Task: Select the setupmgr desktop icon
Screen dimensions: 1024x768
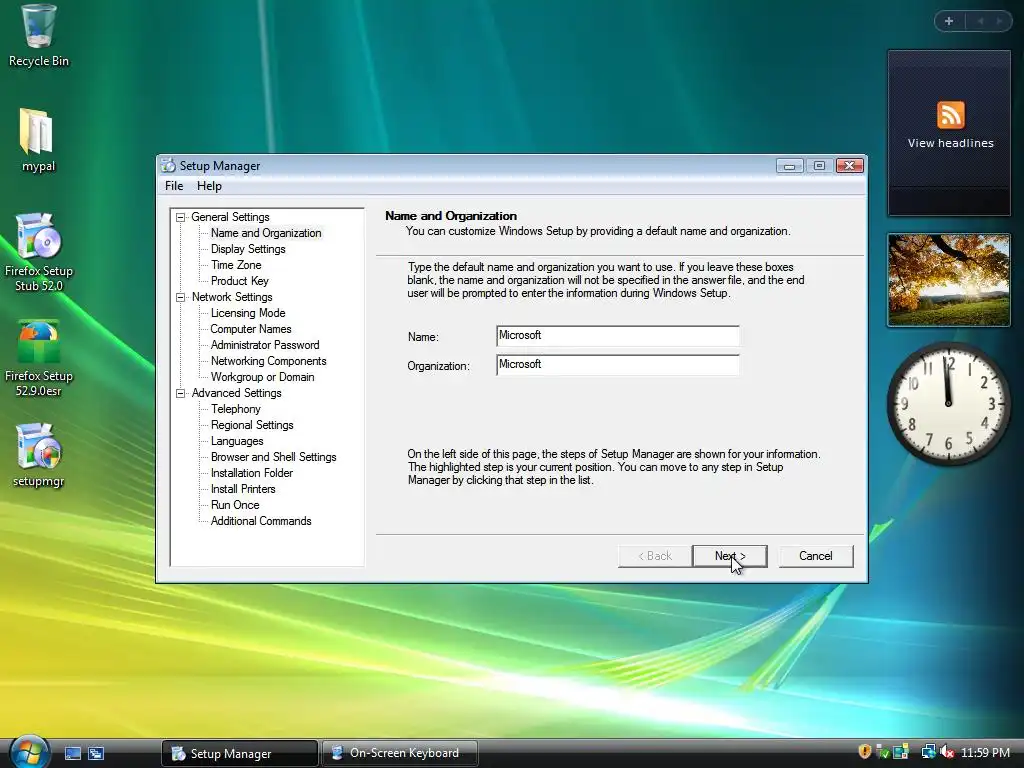Action: (39, 455)
